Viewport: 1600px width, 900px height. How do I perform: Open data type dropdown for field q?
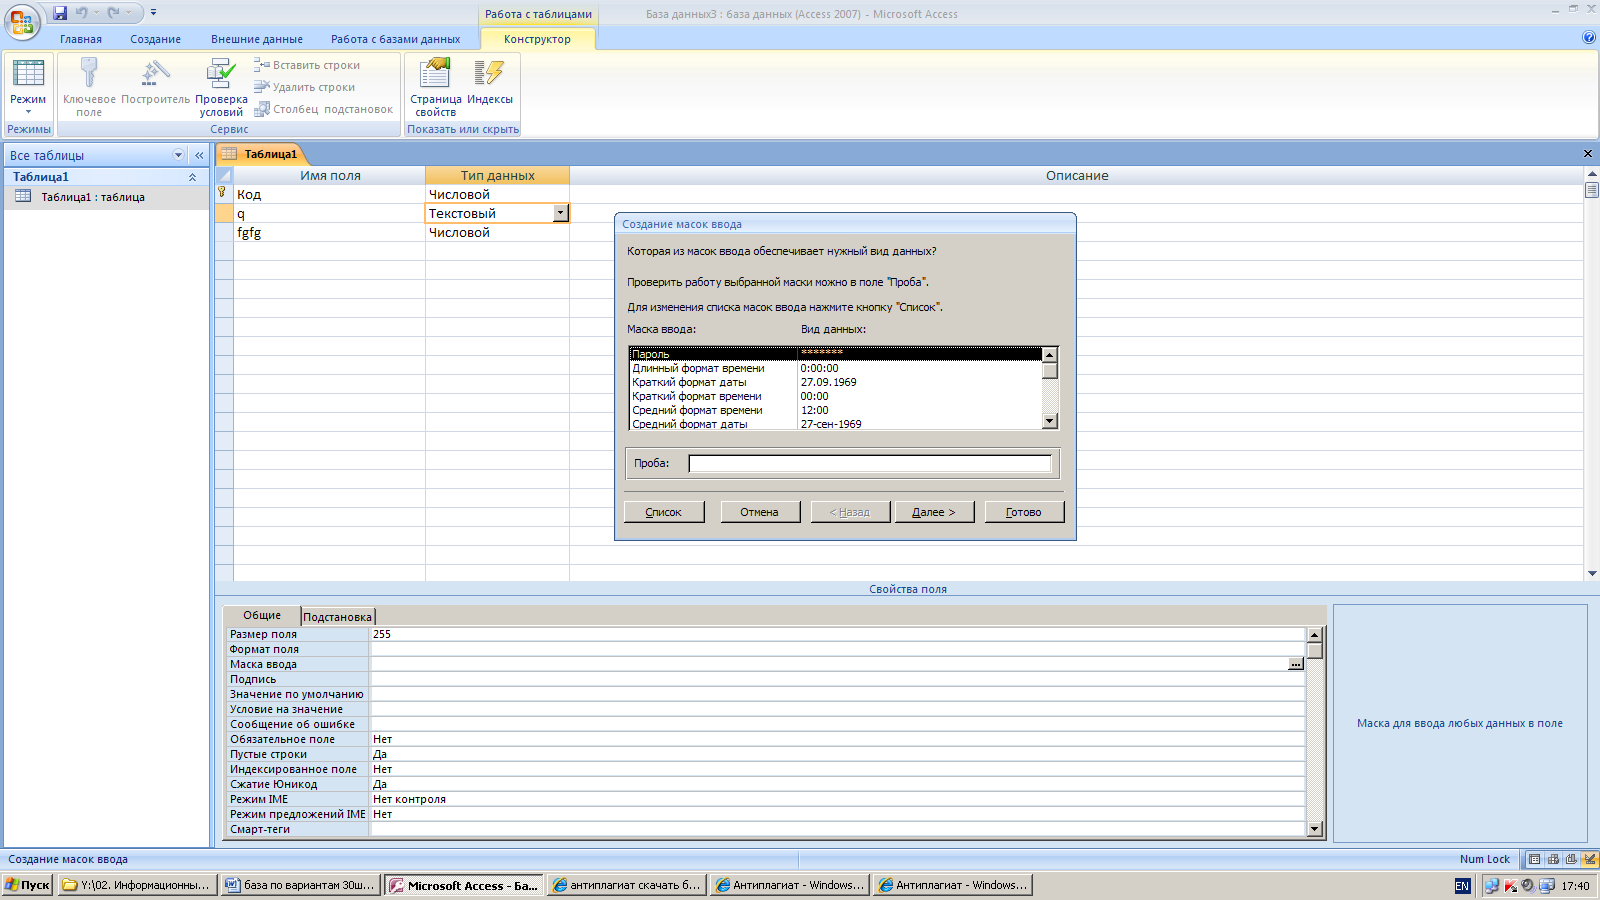[561, 213]
